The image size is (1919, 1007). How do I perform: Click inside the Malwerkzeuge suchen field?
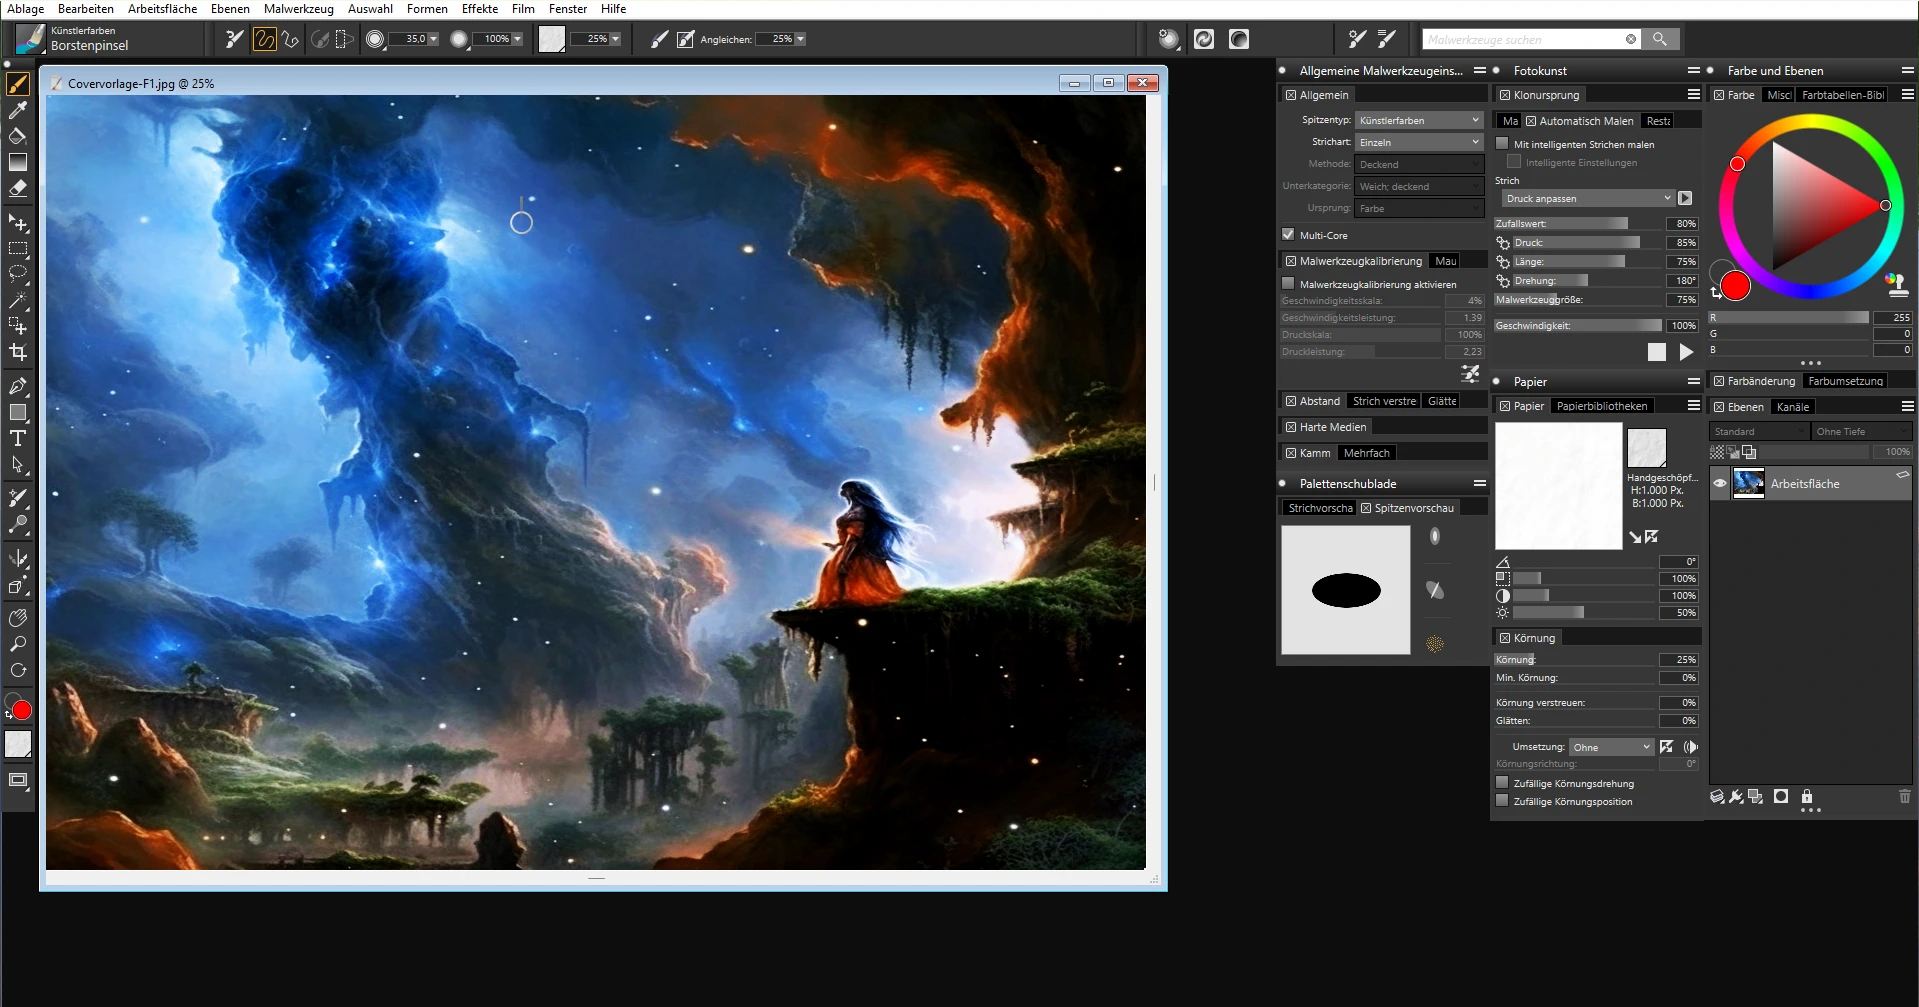pyautogui.click(x=1524, y=39)
